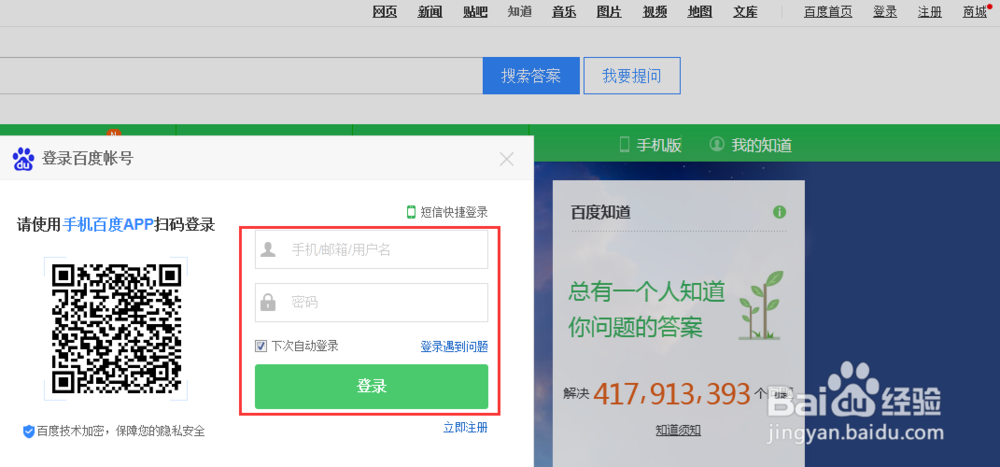This screenshot has height=467, width=1000.
Task: Open the 知道须知 link
Action: pyautogui.click(x=678, y=430)
